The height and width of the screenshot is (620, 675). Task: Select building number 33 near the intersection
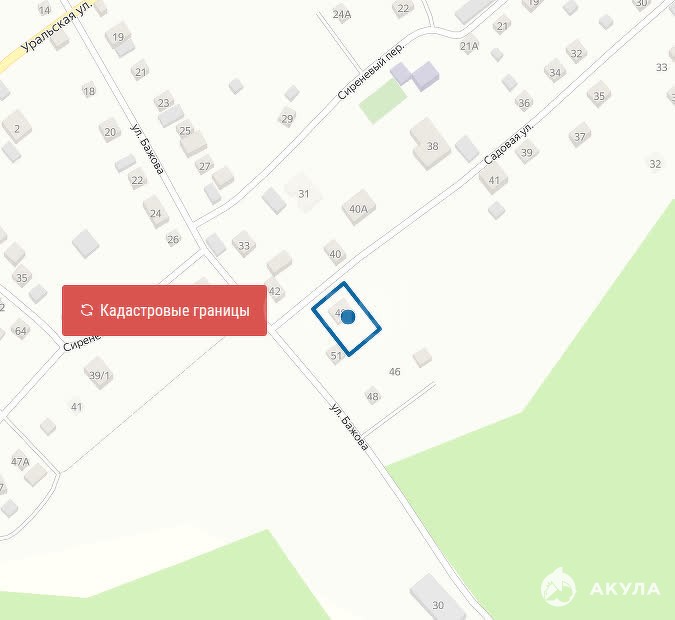244,245
